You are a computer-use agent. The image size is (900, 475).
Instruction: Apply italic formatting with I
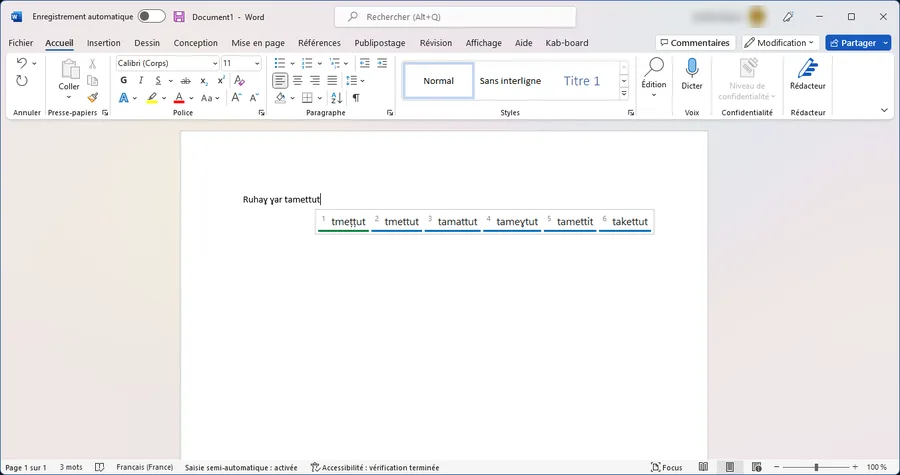pyautogui.click(x=141, y=80)
